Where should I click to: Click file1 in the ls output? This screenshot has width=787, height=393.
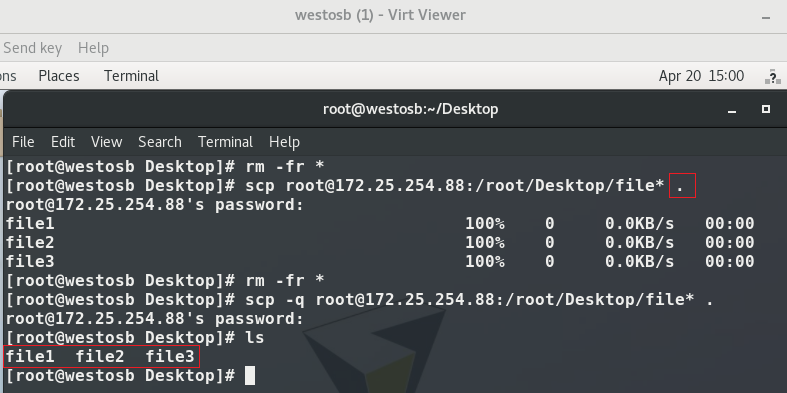pos(30,357)
